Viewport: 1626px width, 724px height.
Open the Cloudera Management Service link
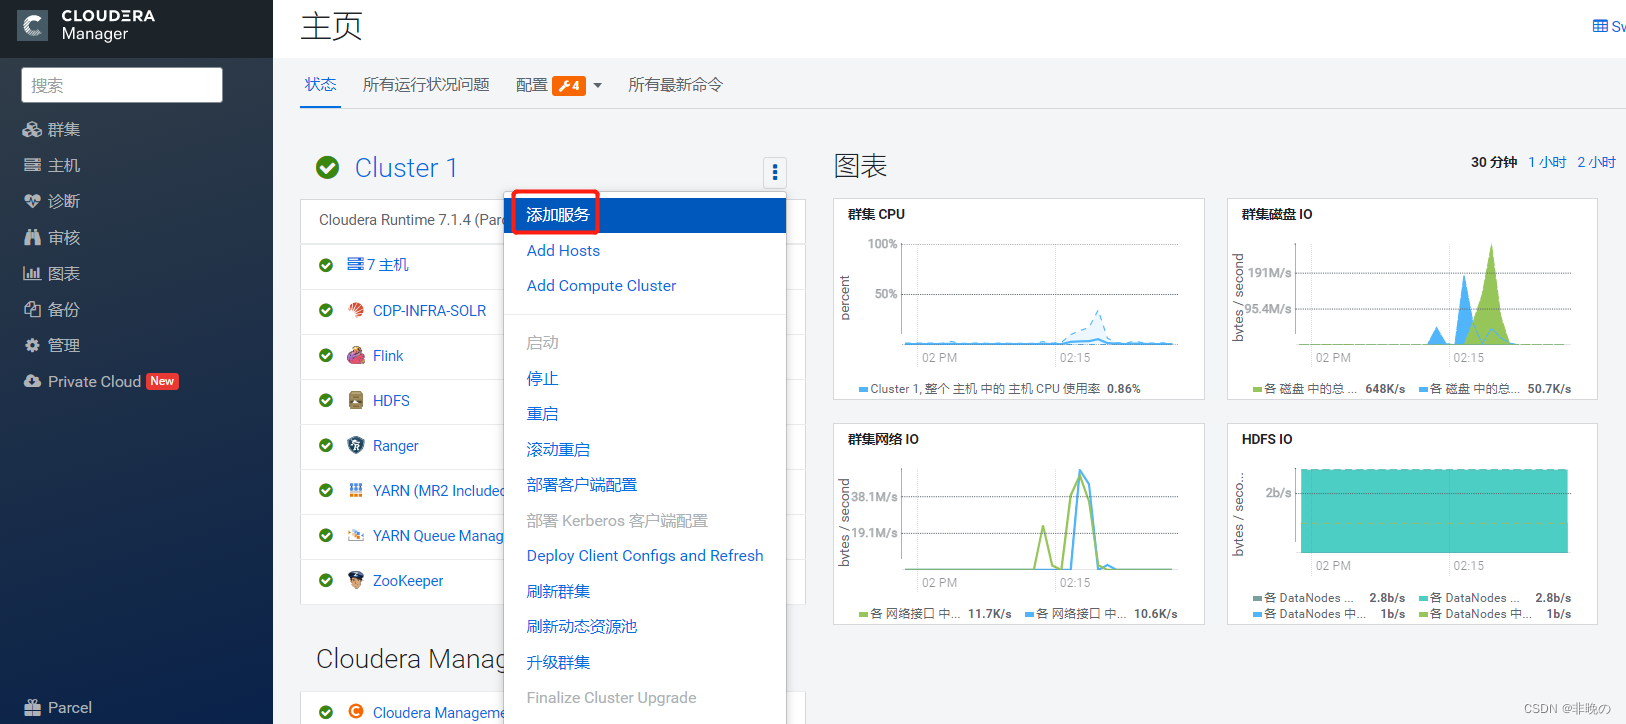[x=438, y=713]
